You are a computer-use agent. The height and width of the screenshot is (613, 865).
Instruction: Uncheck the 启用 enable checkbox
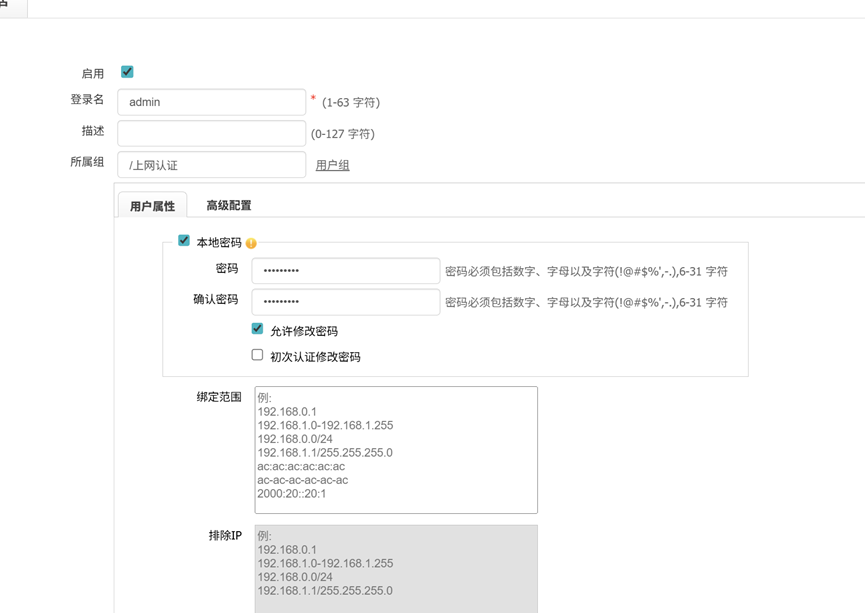coord(127,72)
